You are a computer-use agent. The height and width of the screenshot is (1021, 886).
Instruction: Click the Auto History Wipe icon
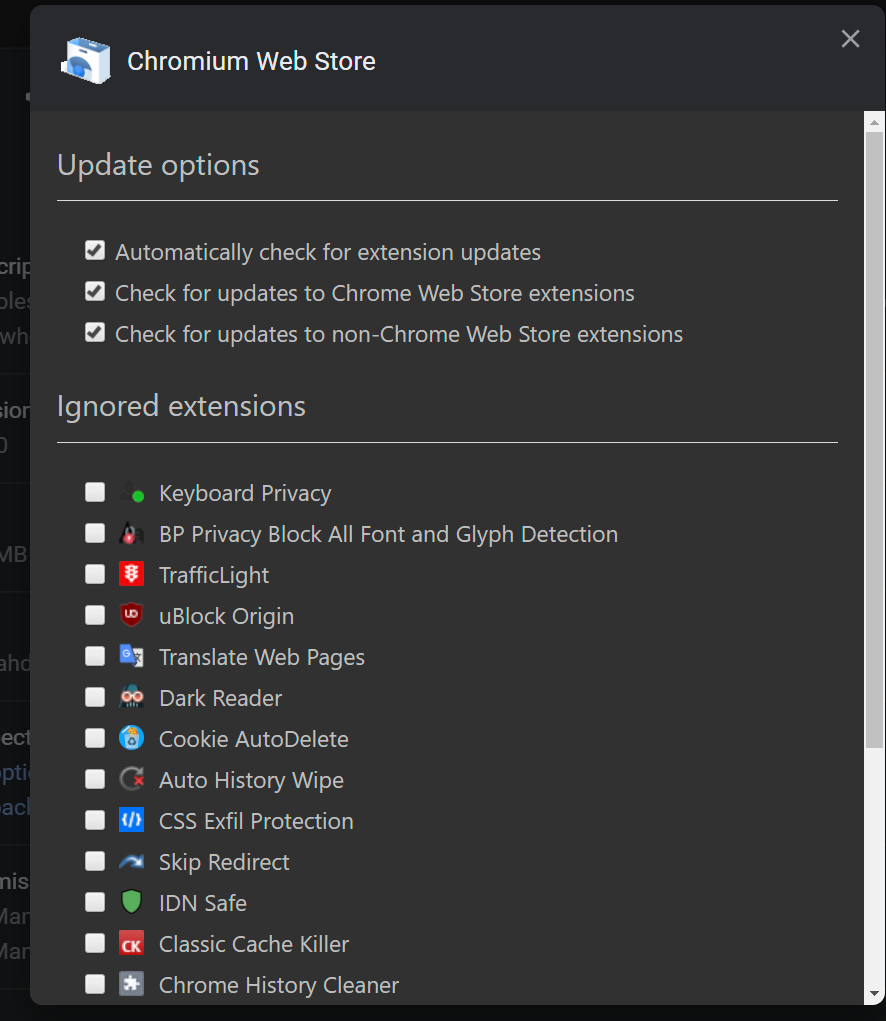tap(131, 780)
